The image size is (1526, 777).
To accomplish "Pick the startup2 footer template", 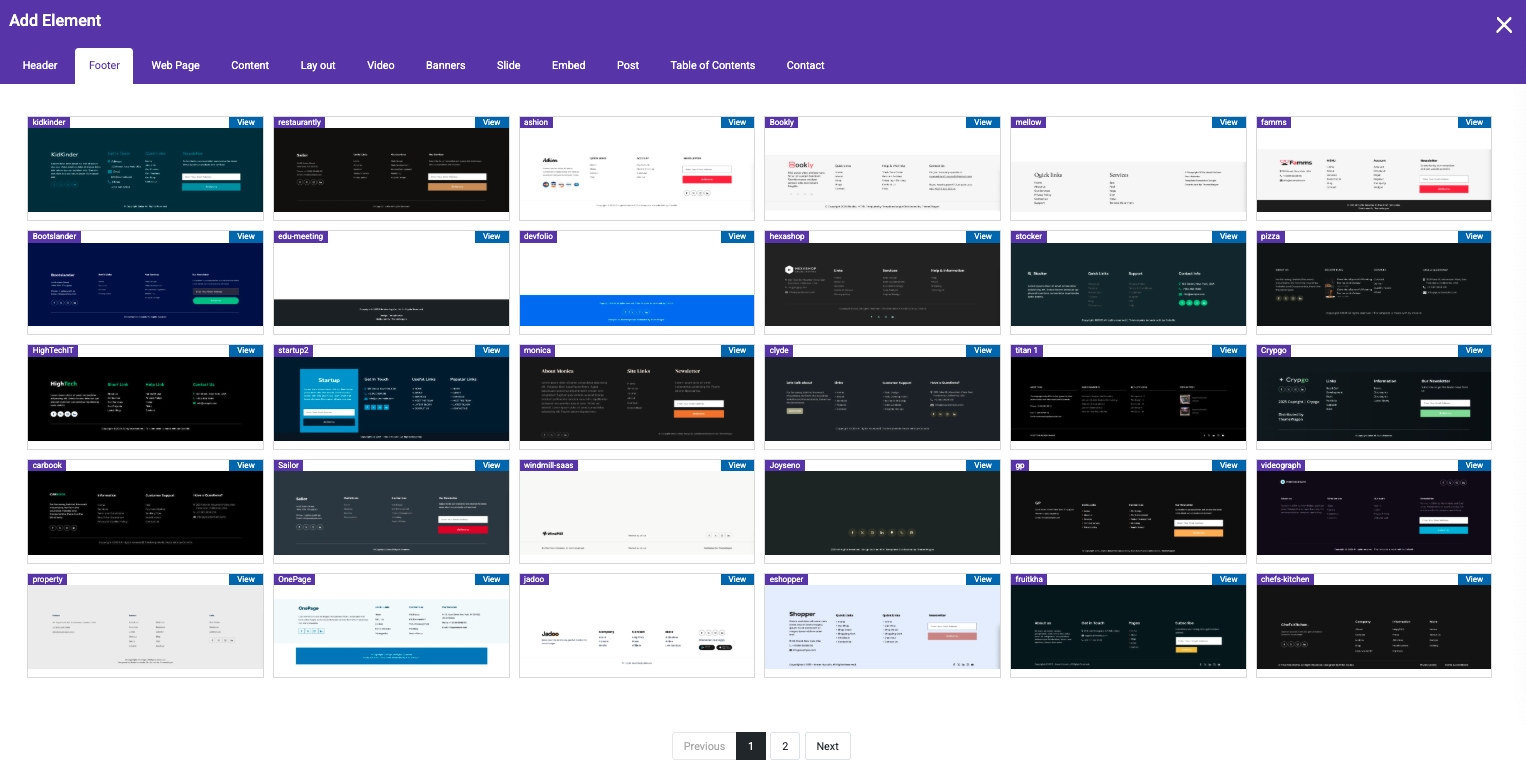I will (x=391, y=399).
